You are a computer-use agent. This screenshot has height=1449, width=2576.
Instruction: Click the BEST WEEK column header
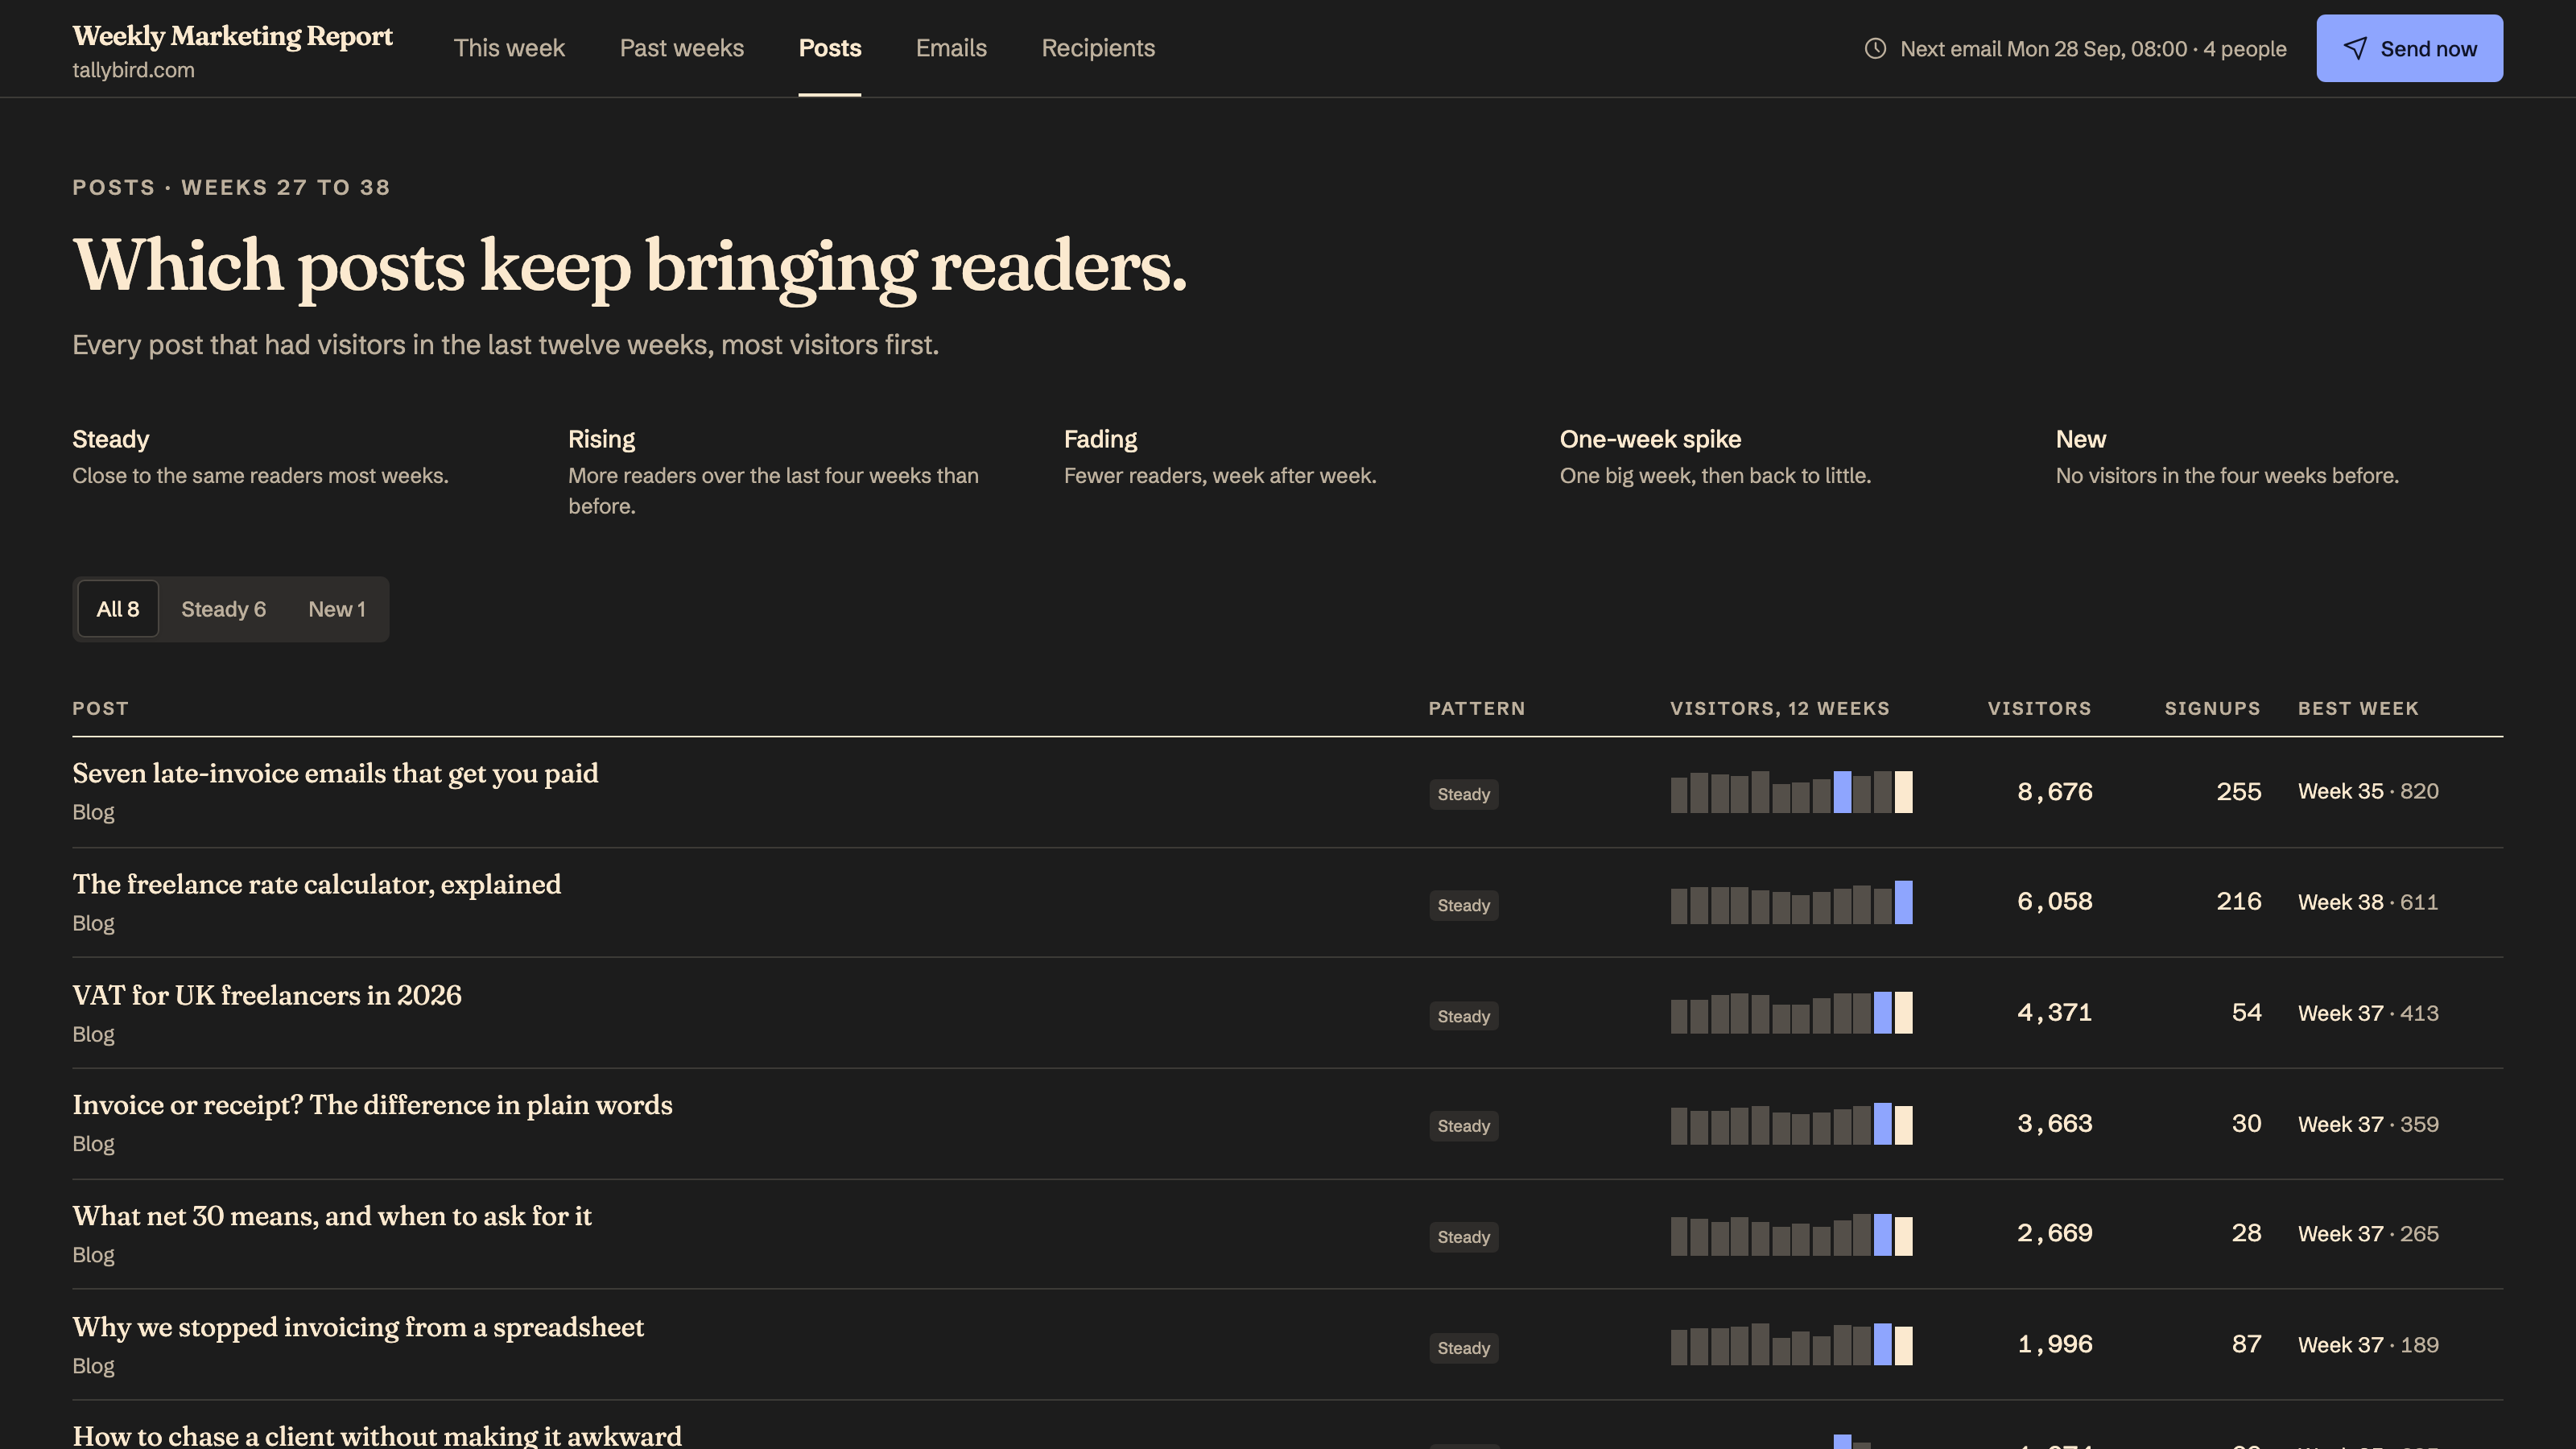point(2358,708)
